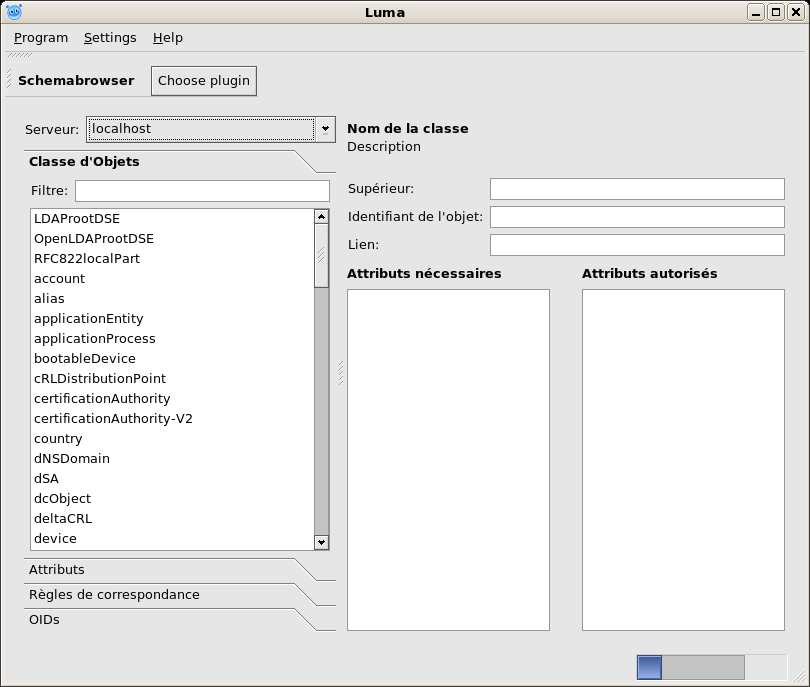
Task: Select dcObject object class entry
Action: click(62, 499)
